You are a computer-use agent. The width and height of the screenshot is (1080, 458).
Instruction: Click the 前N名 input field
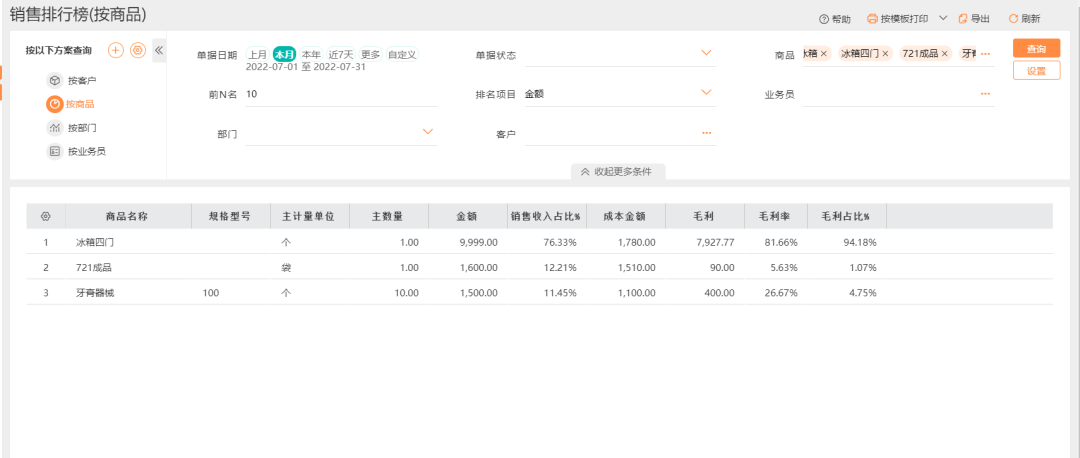coord(340,94)
